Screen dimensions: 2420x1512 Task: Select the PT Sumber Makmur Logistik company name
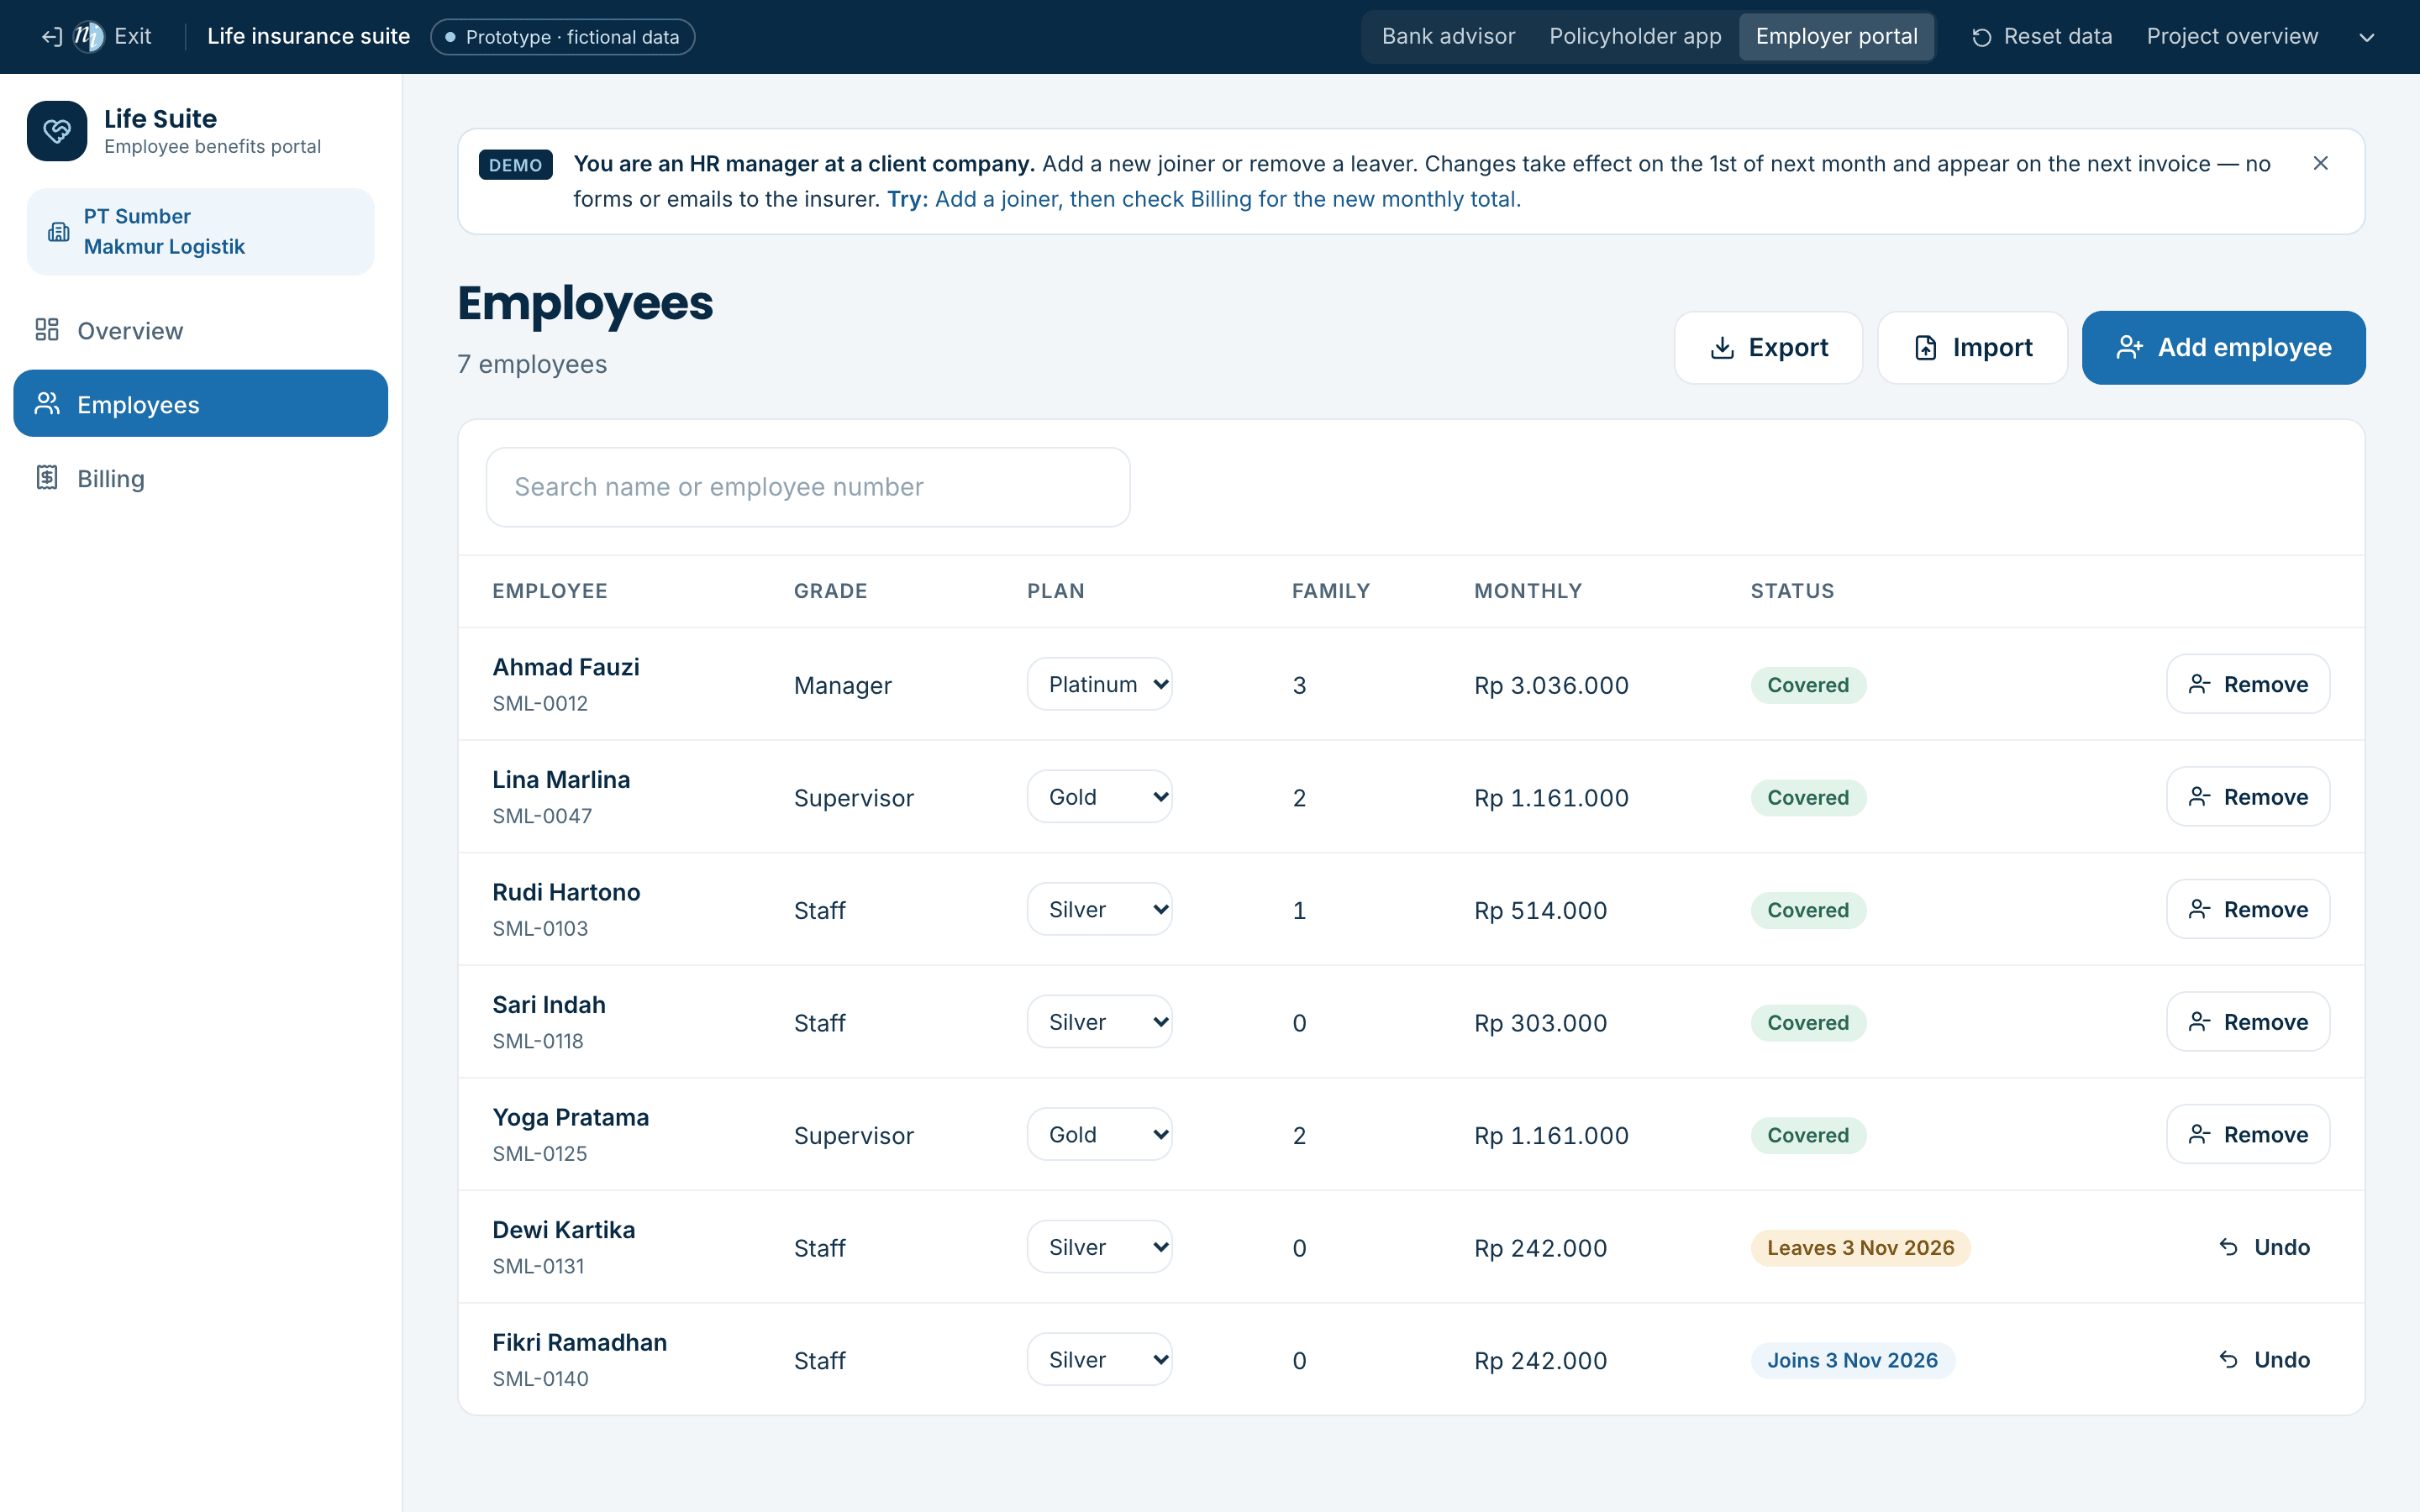tap(164, 231)
